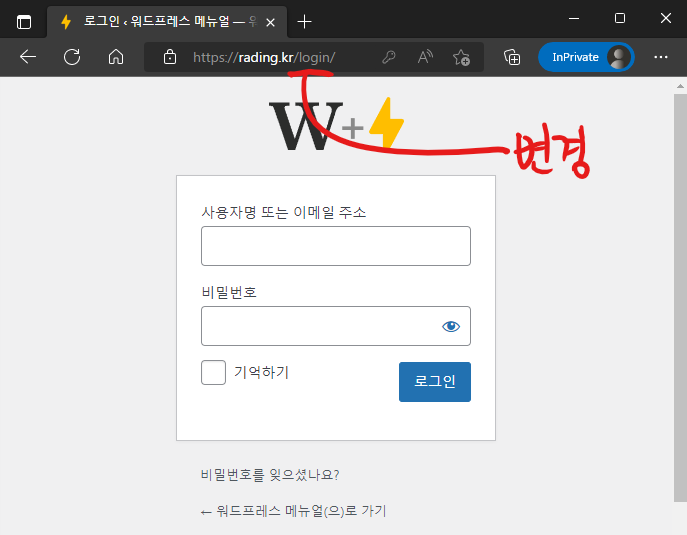Viewport: 687px width, 535px height.
Task: Open Settings and more ellipsis menu
Action: point(661,57)
